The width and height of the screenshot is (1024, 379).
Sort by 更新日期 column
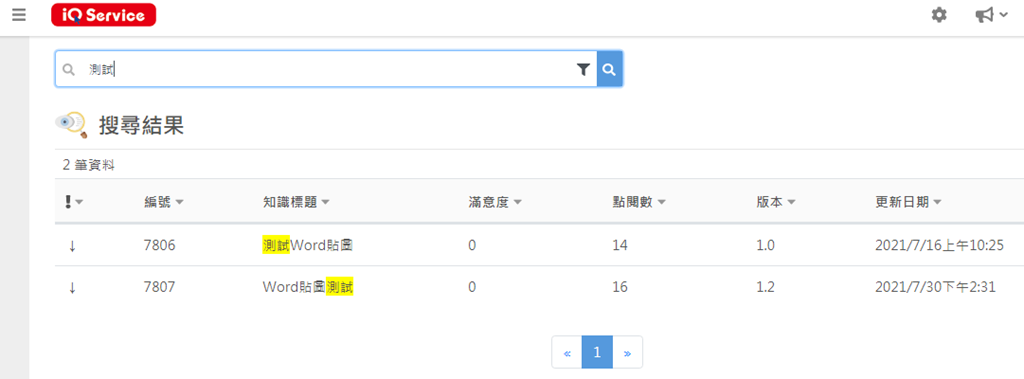tap(908, 202)
